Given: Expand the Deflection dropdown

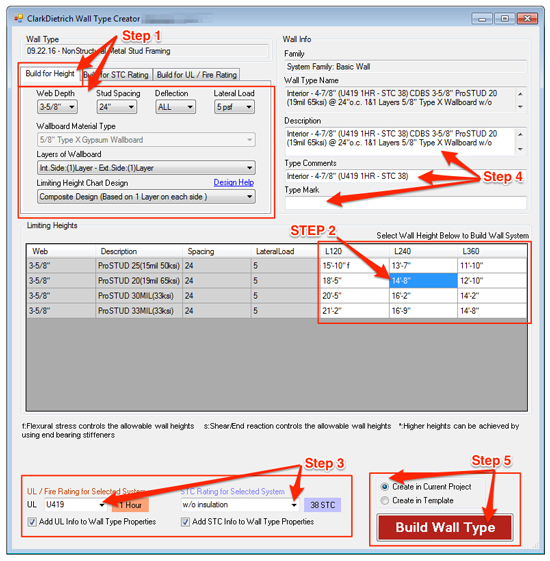Looking at the screenshot, I should point(175,107).
